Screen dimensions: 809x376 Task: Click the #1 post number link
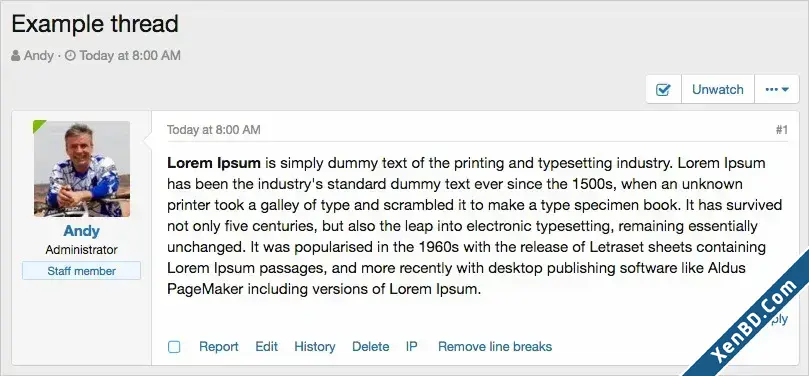click(782, 130)
